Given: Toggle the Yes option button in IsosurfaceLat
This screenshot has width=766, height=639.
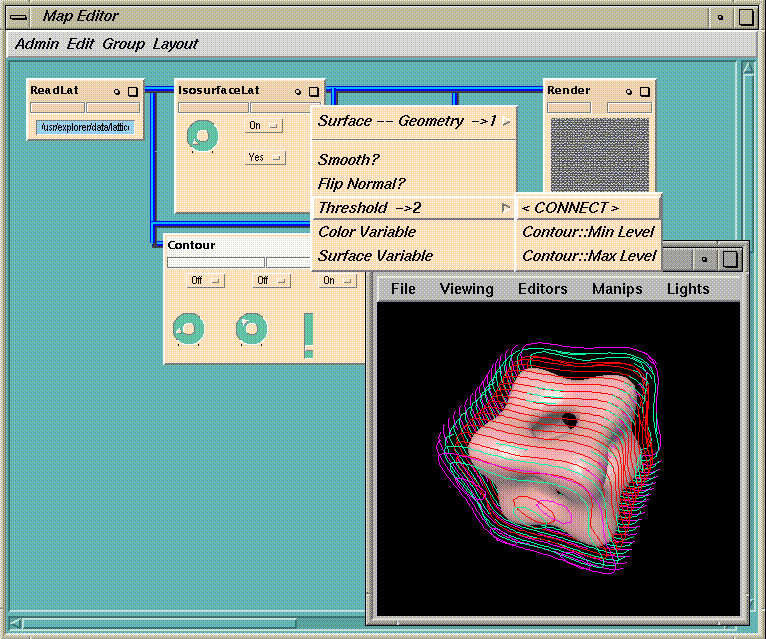Looking at the screenshot, I should click(264, 157).
